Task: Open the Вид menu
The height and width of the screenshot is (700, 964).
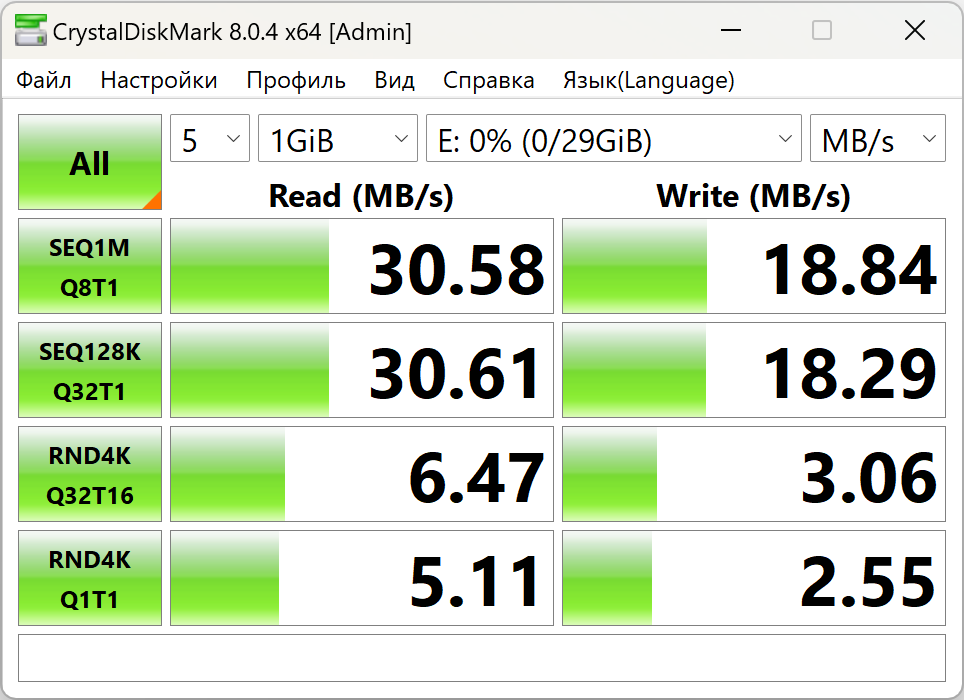Action: click(x=394, y=81)
